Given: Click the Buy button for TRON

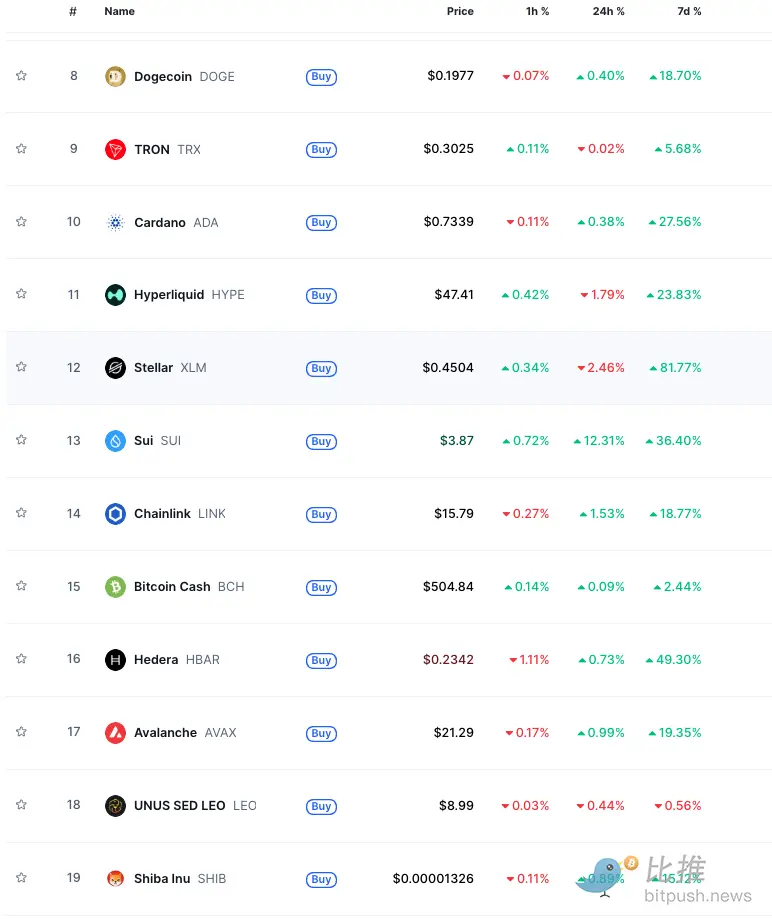Looking at the screenshot, I should (x=321, y=150).
